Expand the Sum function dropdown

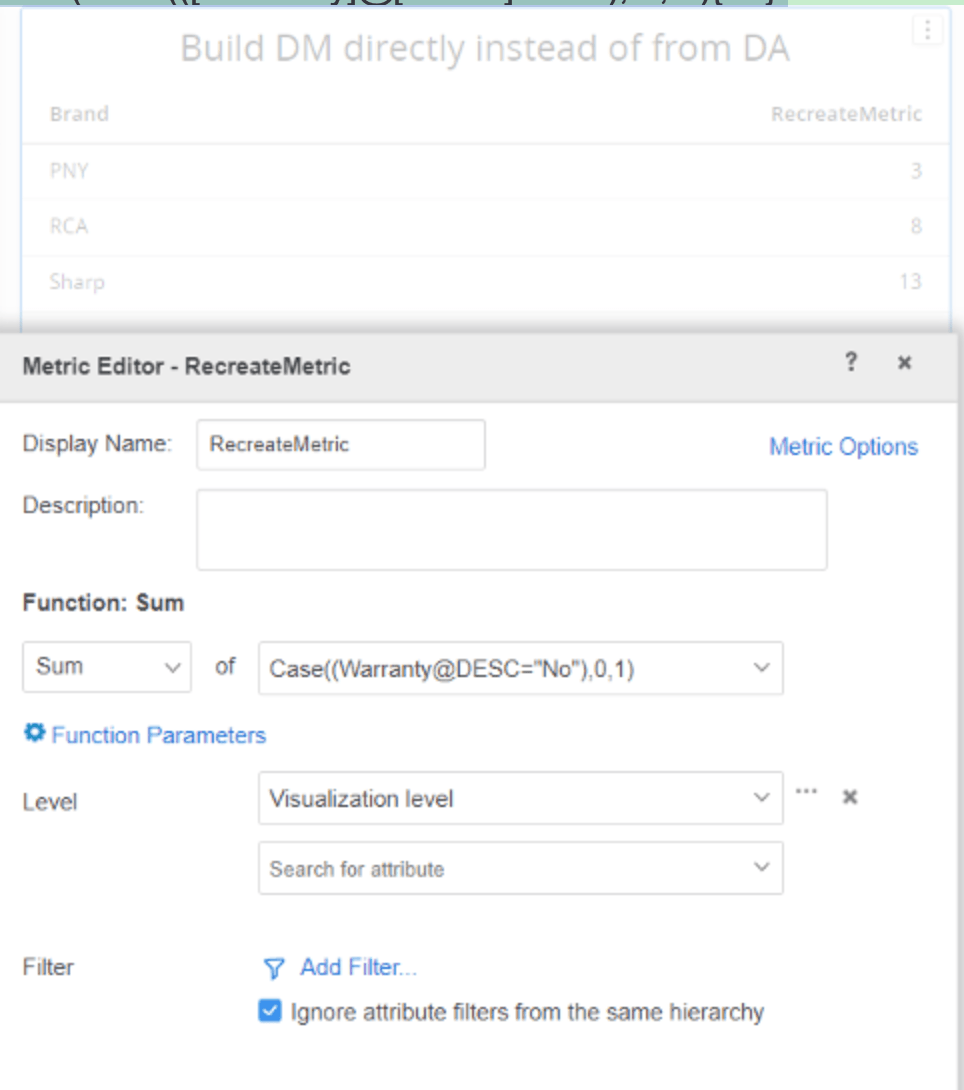(106, 667)
